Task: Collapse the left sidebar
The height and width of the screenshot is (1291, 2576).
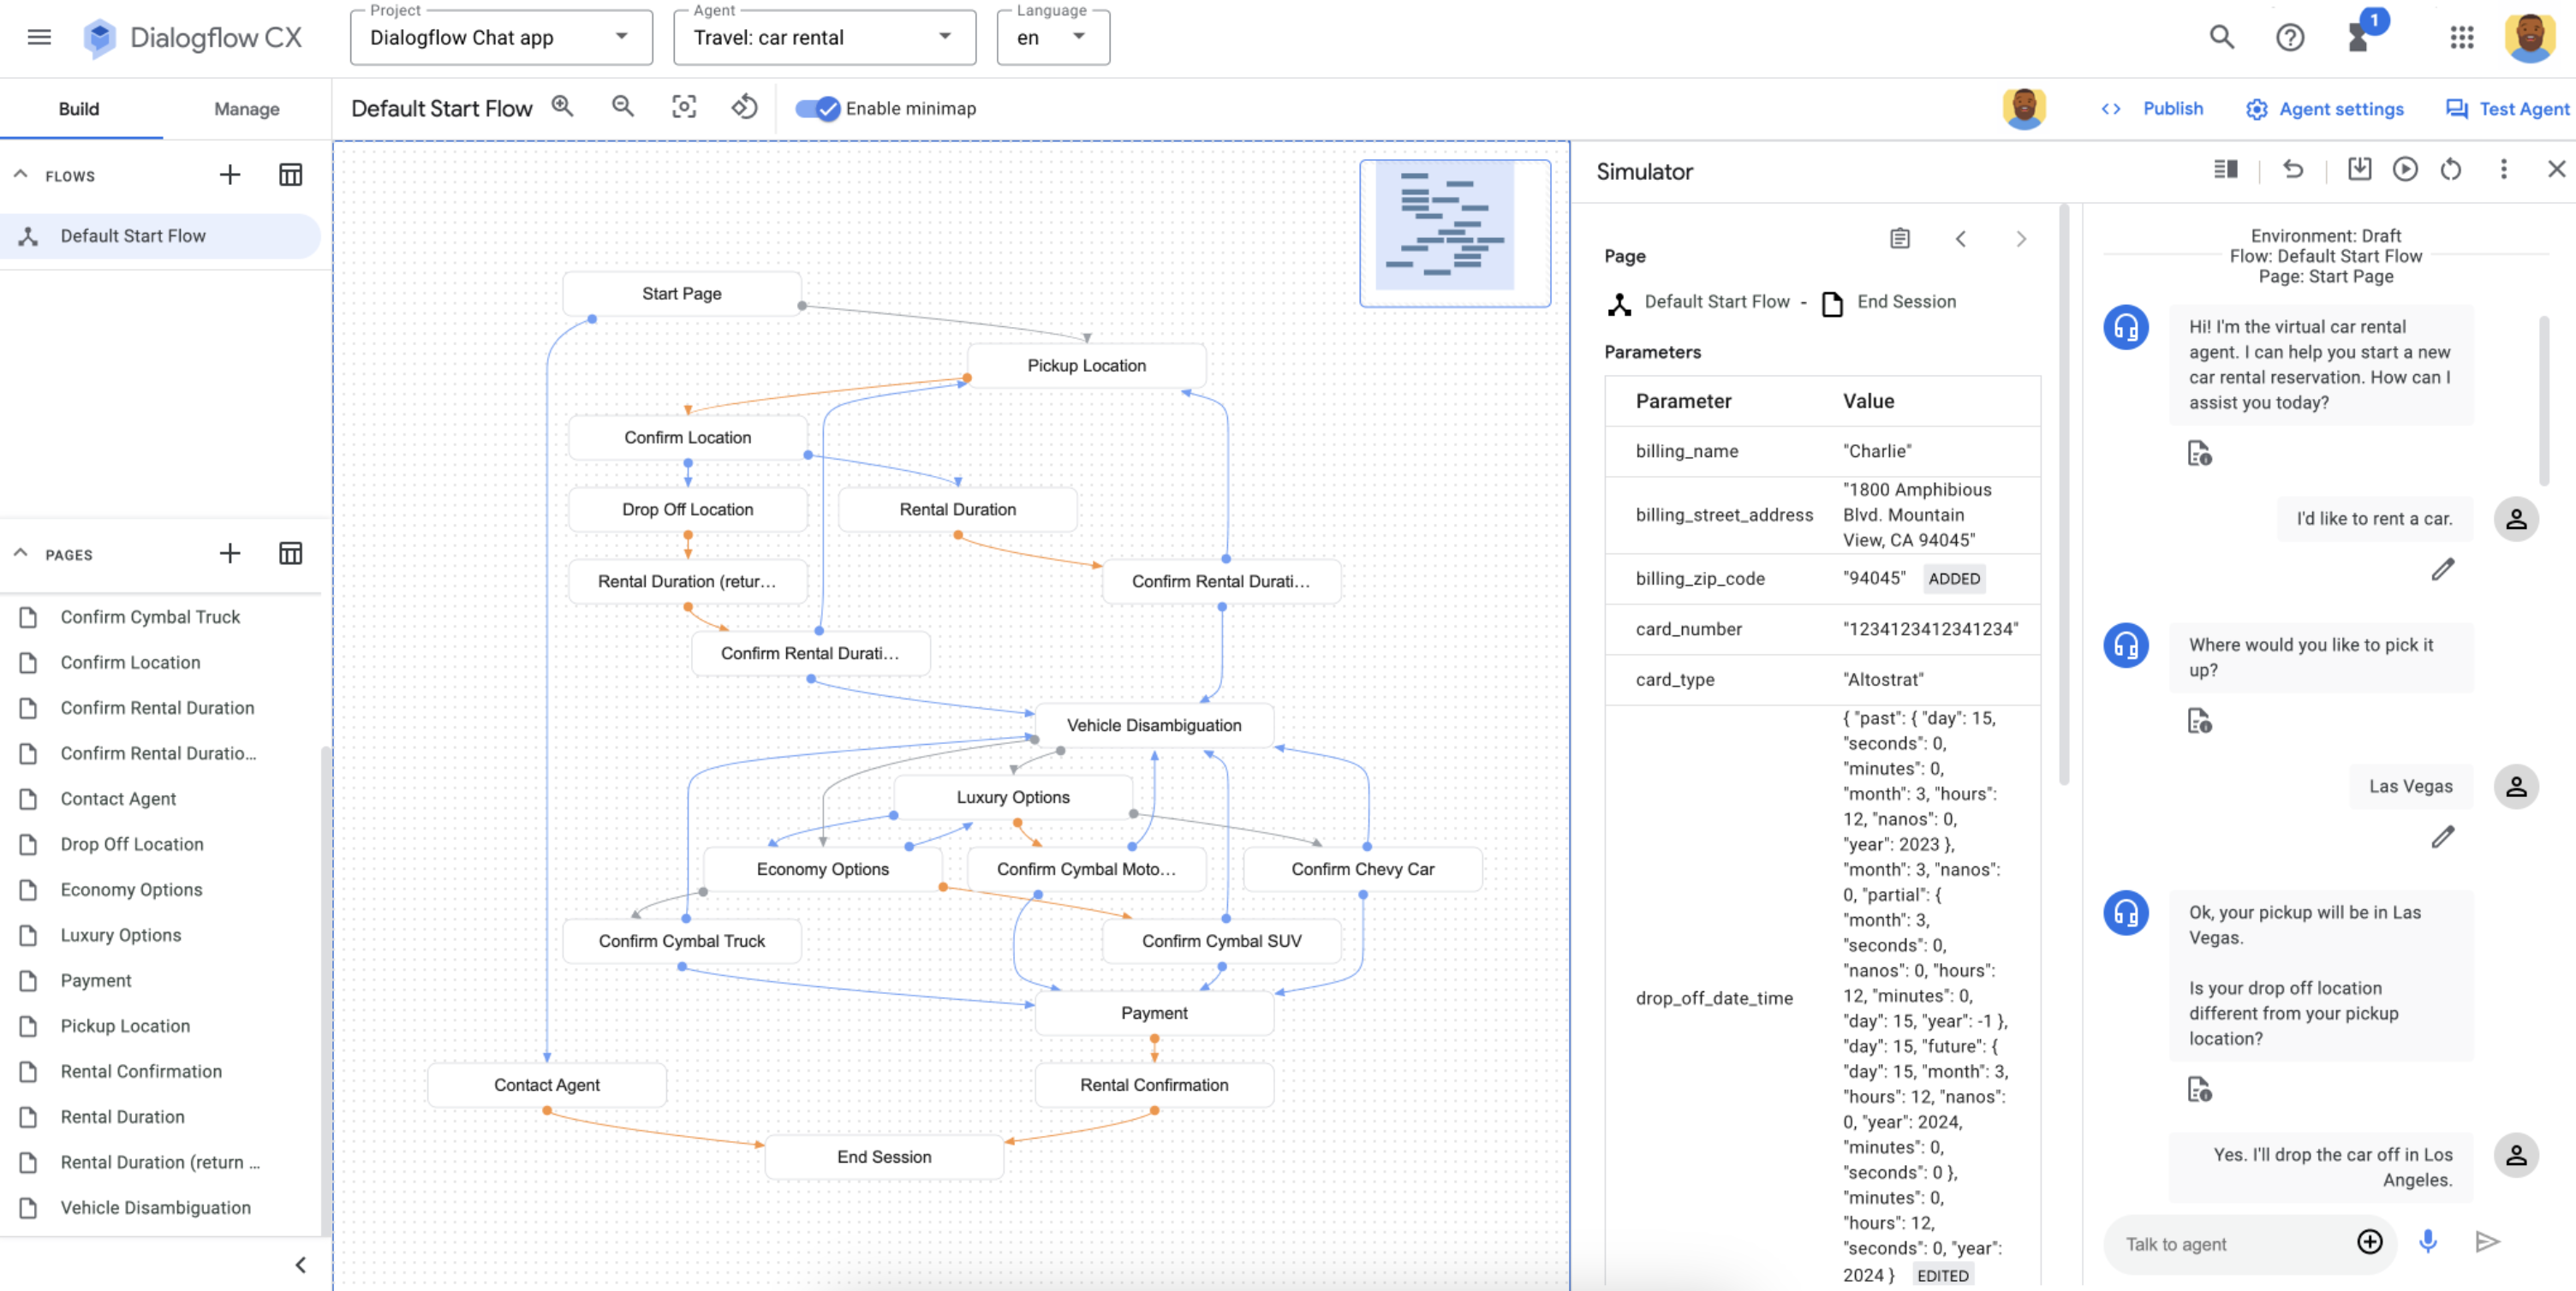Action: [300, 1265]
